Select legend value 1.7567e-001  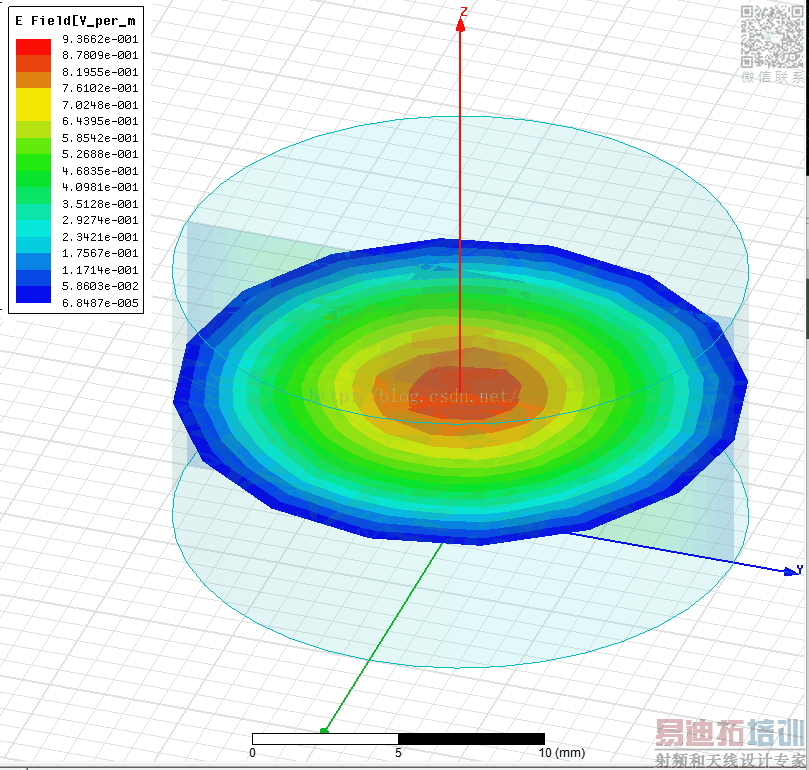[100, 253]
